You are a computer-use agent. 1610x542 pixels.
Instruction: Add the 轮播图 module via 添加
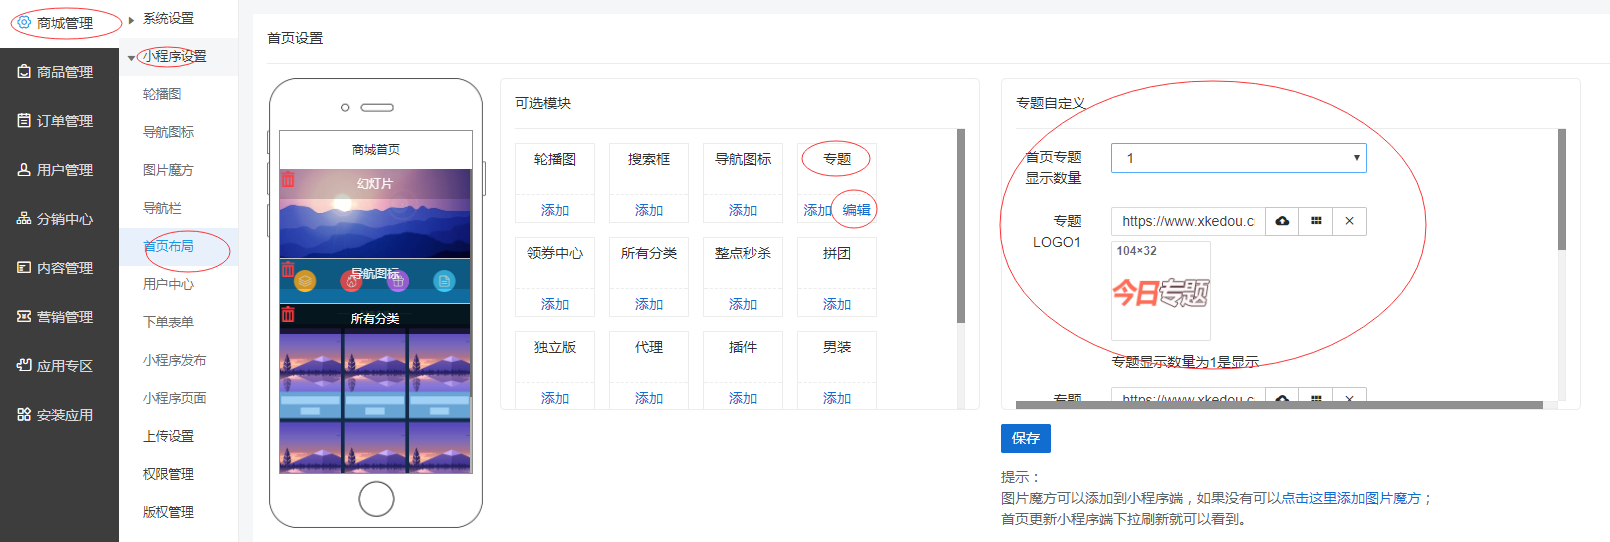point(554,210)
